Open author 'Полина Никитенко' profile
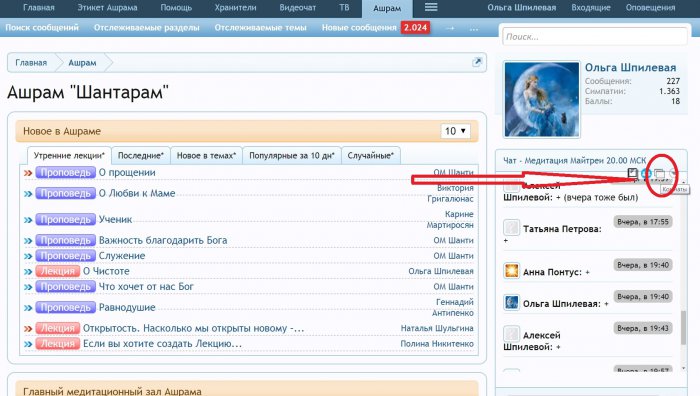Viewport: 700px width, 396px height. pyautogui.click(x=437, y=344)
